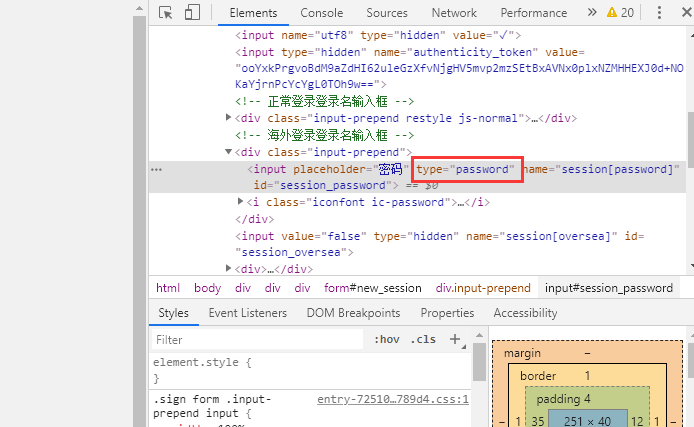Select form#new_session breadcrumb
The image size is (694, 427).
pos(372,288)
